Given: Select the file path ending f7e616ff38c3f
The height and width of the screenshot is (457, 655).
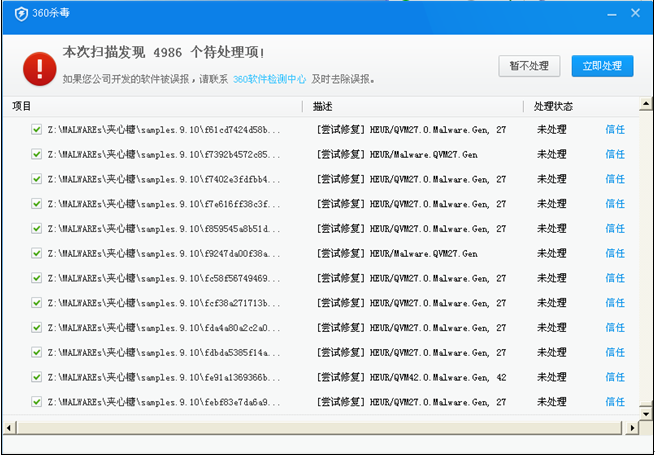Looking at the screenshot, I should coord(164,204).
